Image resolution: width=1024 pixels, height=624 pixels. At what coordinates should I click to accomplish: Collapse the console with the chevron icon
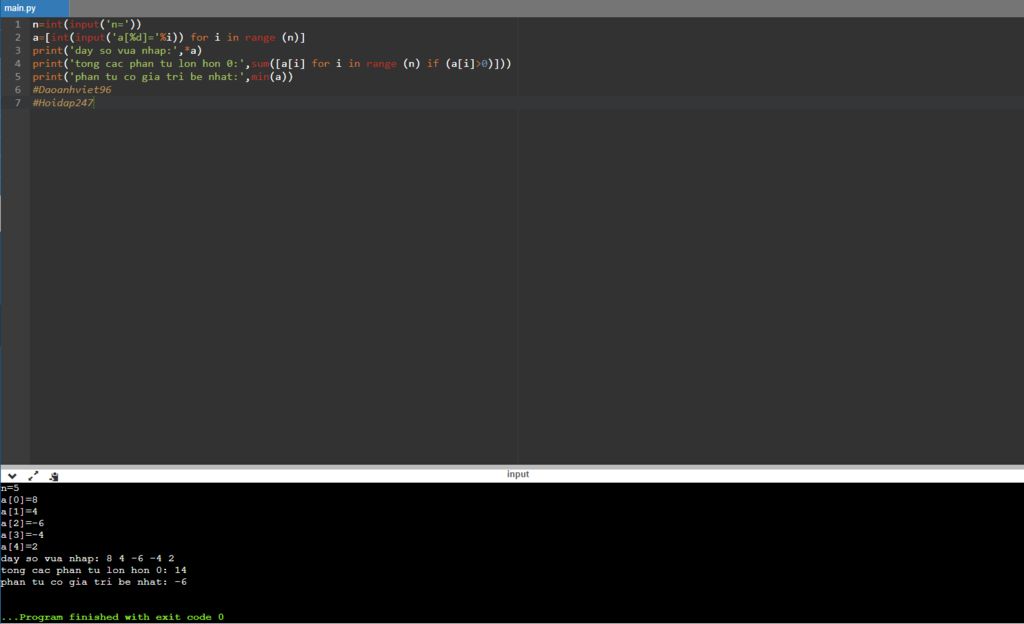pyautogui.click(x=12, y=476)
